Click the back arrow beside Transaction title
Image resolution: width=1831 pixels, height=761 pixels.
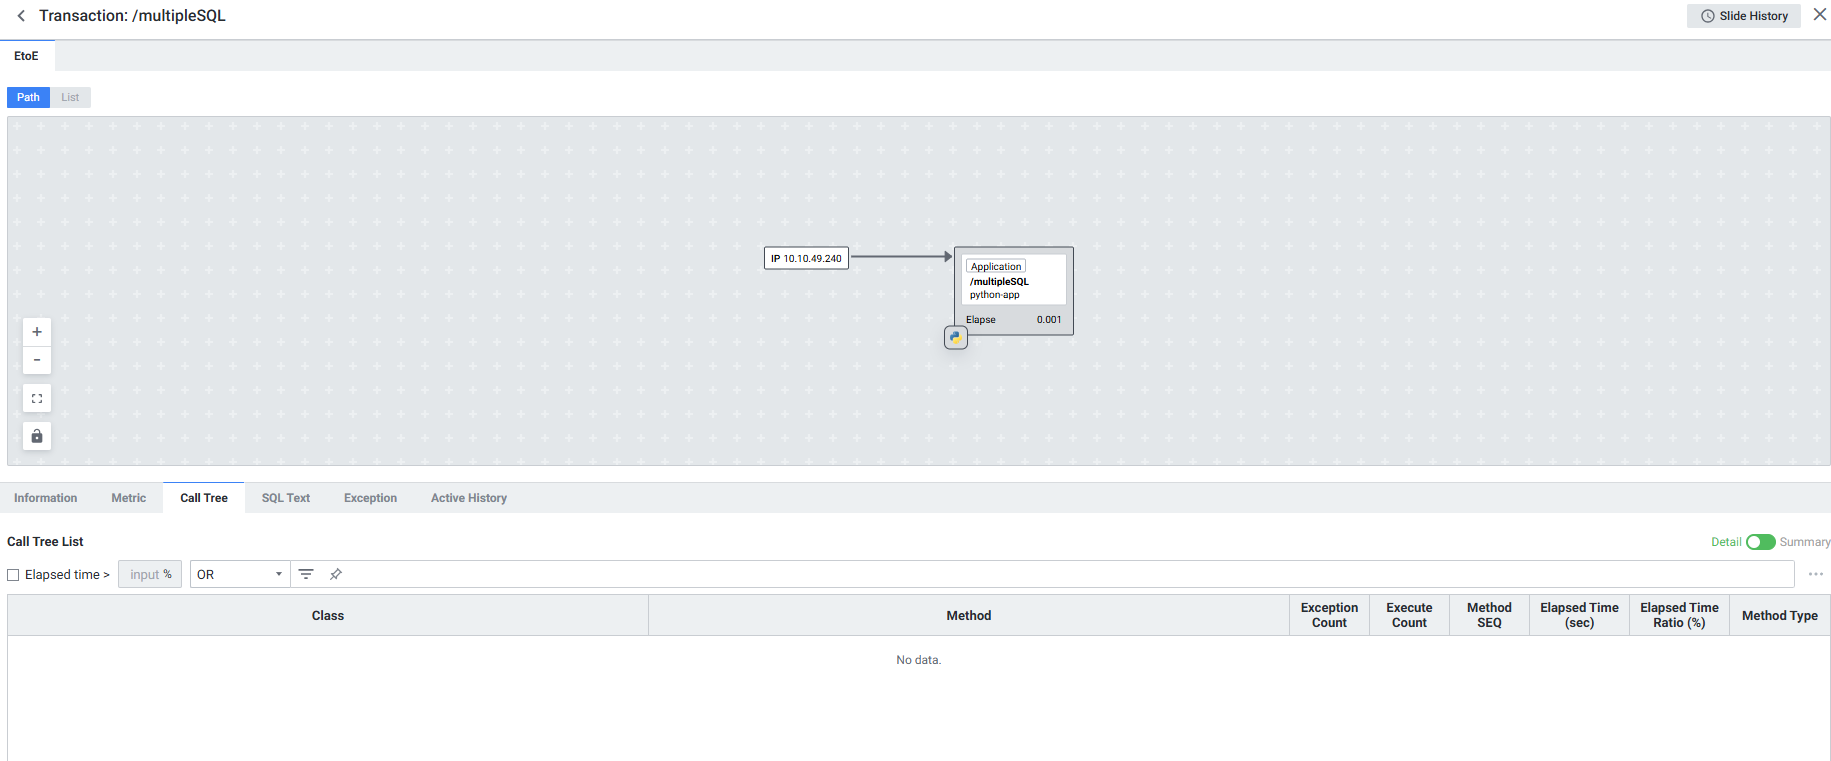[21, 16]
